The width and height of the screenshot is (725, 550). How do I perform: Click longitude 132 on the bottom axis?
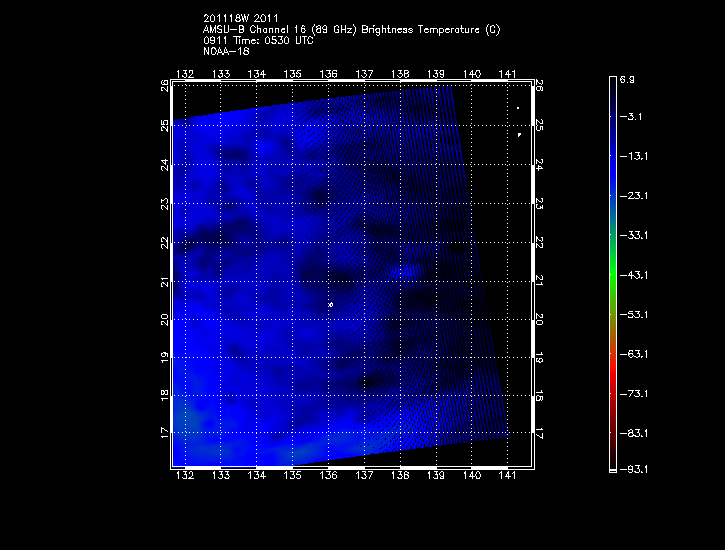pos(185,475)
